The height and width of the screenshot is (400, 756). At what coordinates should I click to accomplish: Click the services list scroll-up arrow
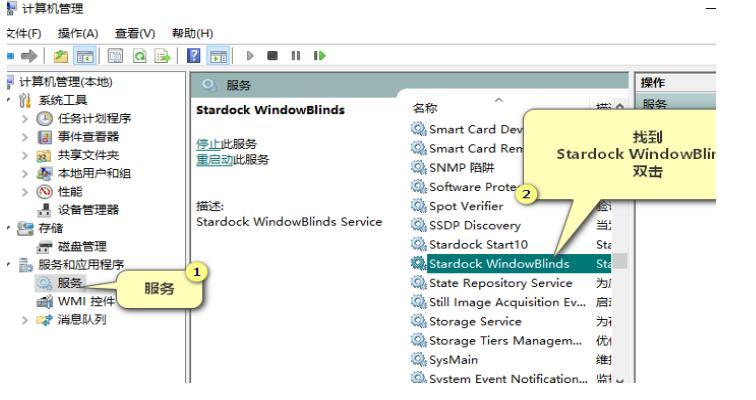[x=620, y=106]
